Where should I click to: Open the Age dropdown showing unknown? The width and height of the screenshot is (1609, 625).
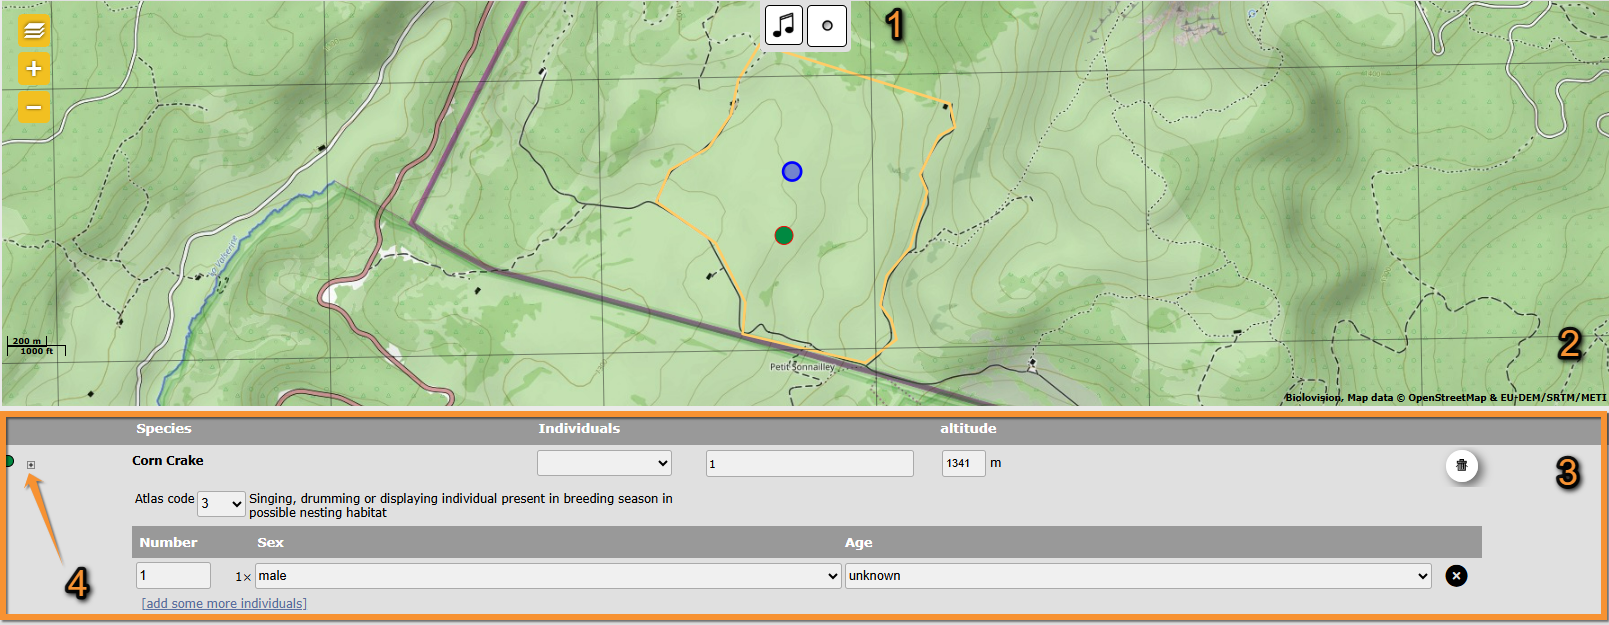[x=1138, y=576]
